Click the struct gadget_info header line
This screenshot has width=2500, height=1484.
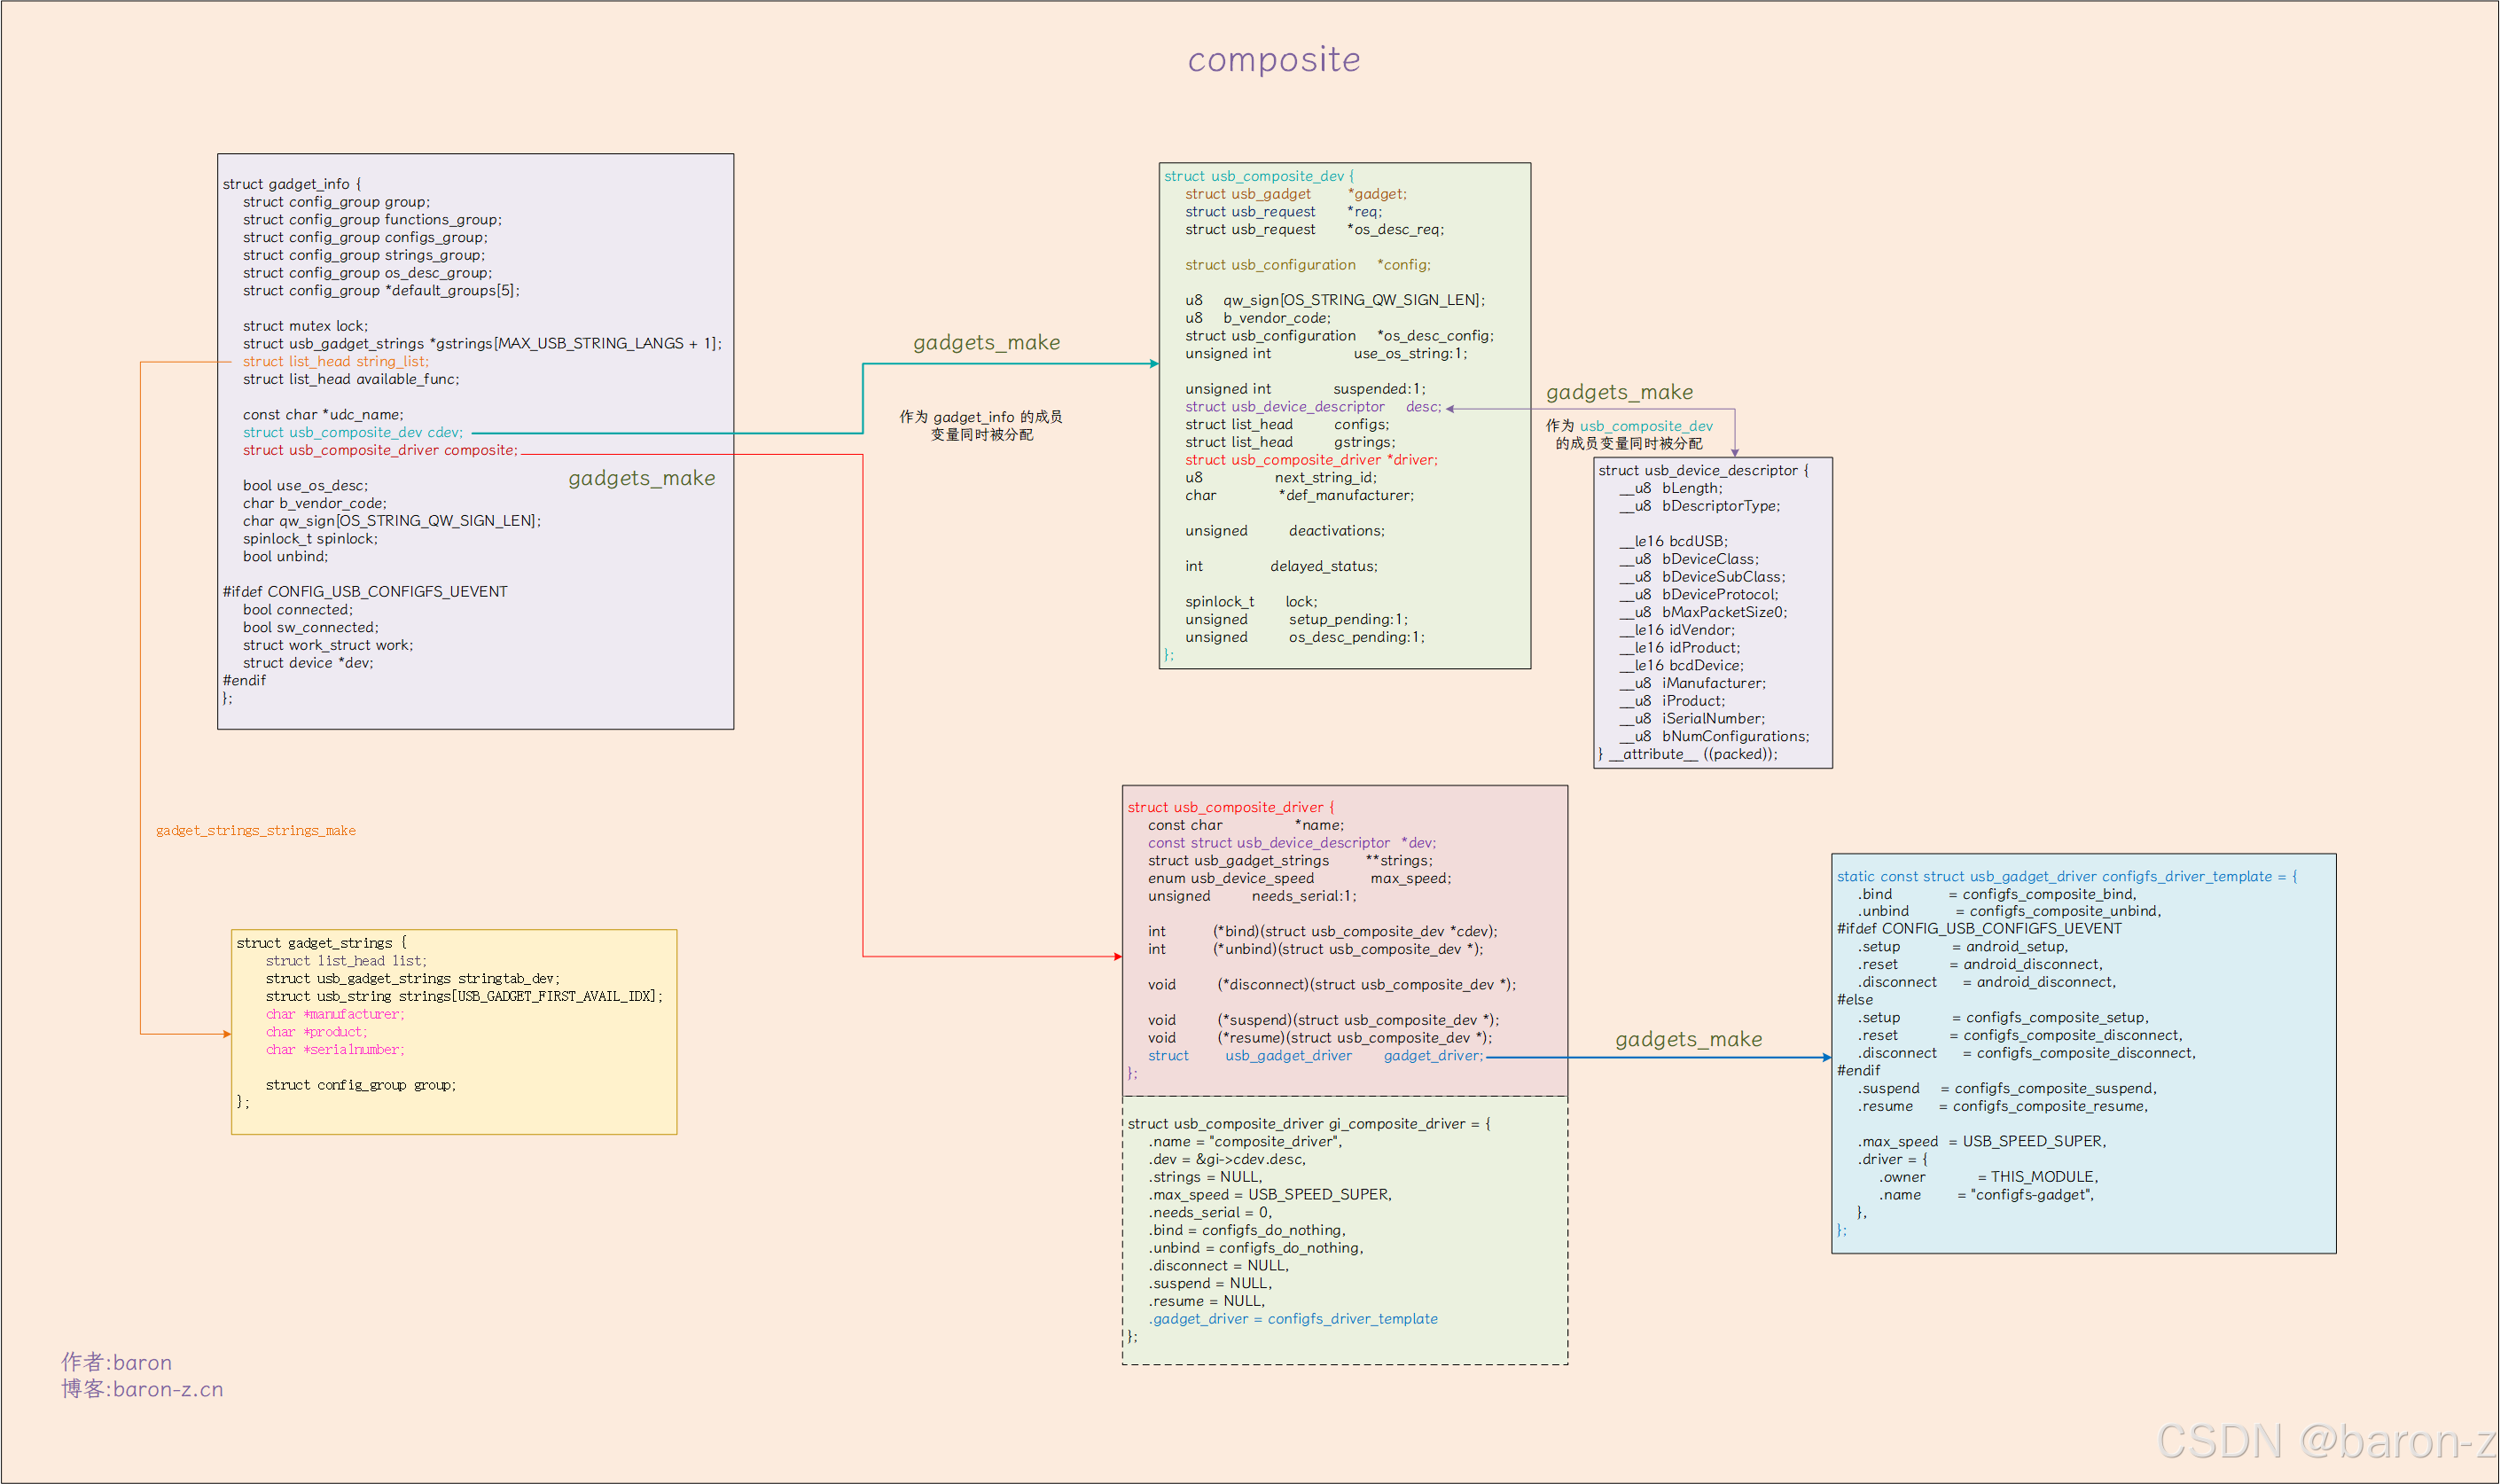point(291,184)
